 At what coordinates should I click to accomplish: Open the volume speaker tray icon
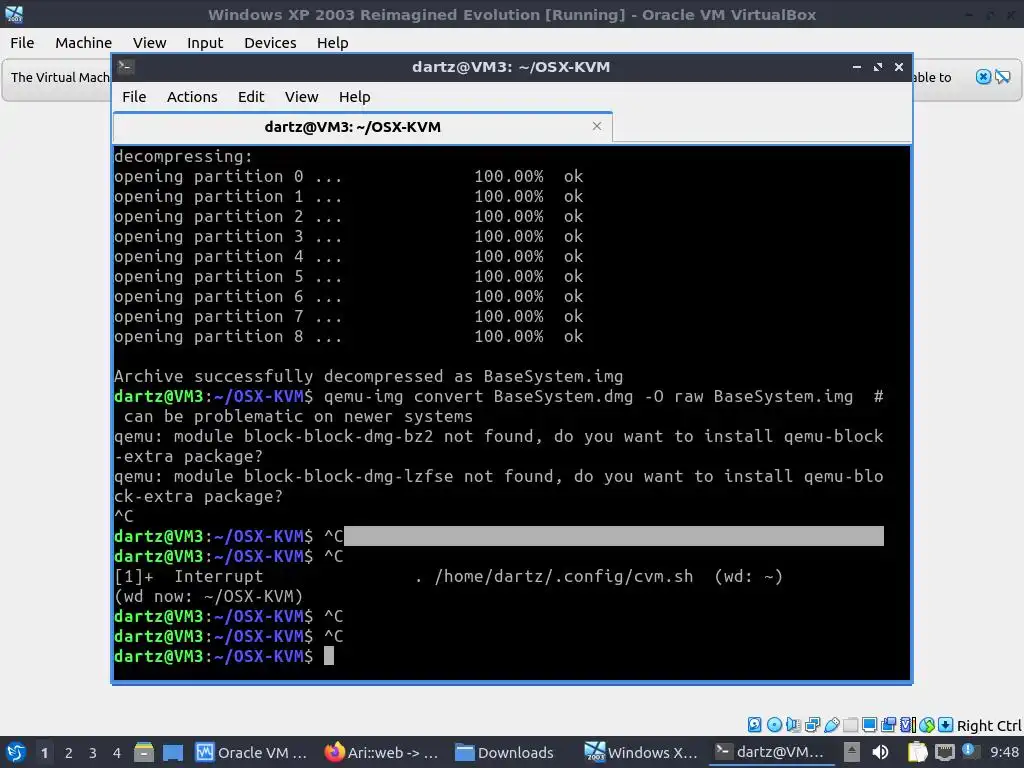coord(880,752)
